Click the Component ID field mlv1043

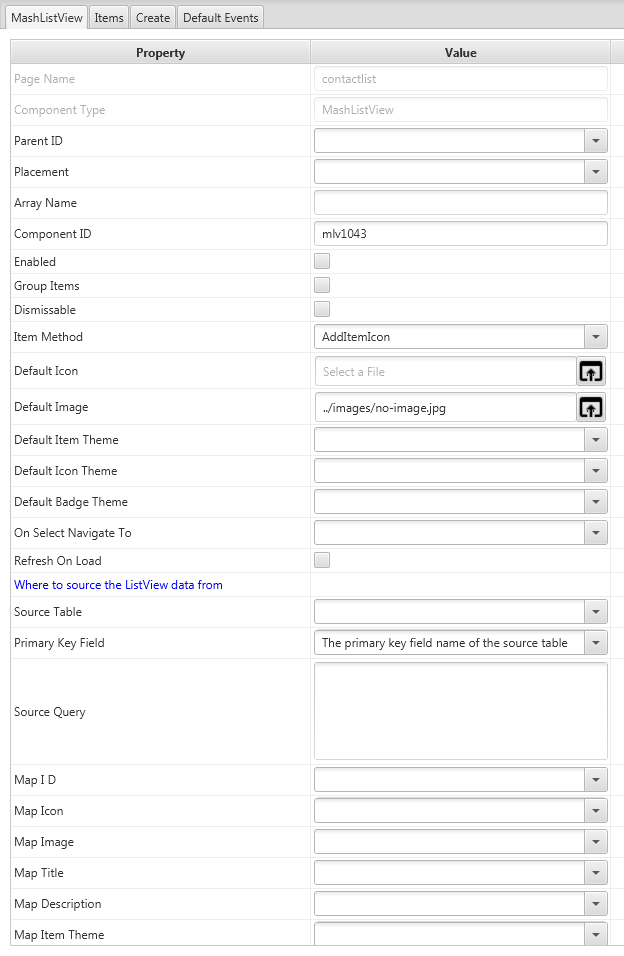coord(460,234)
